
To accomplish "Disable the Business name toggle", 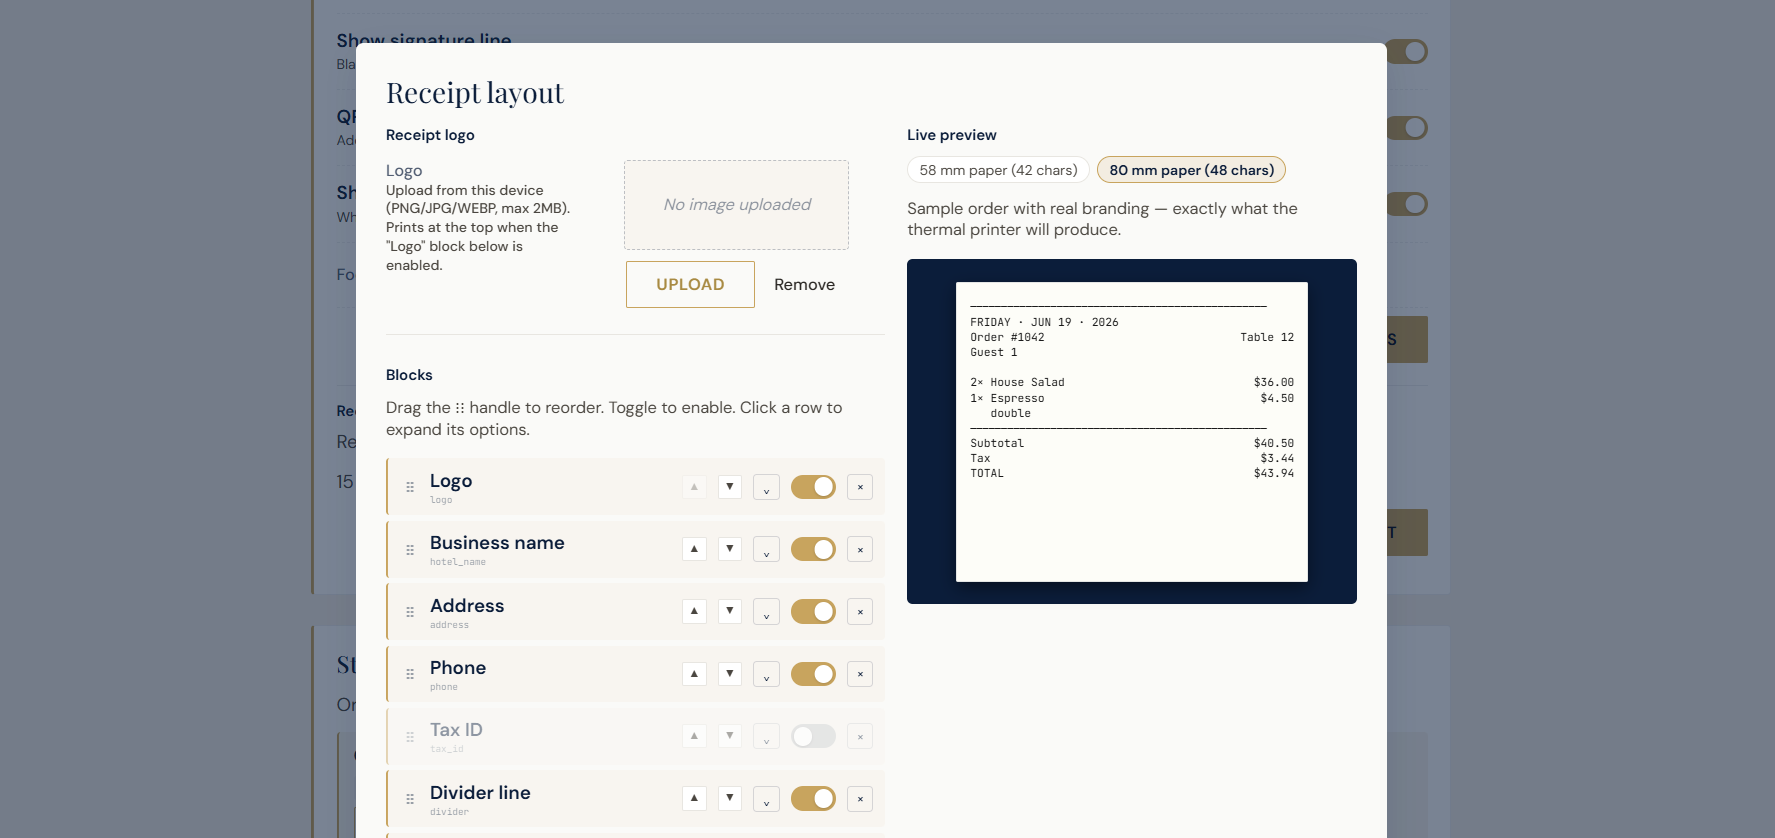I will tap(813, 549).
